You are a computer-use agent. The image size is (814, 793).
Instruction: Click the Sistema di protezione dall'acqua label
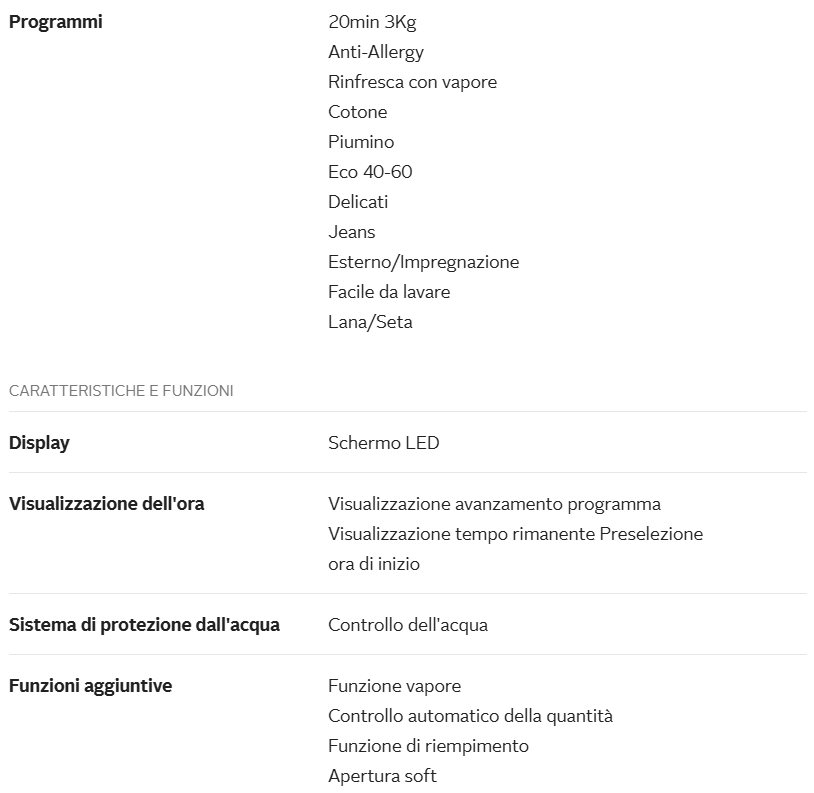(144, 625)
